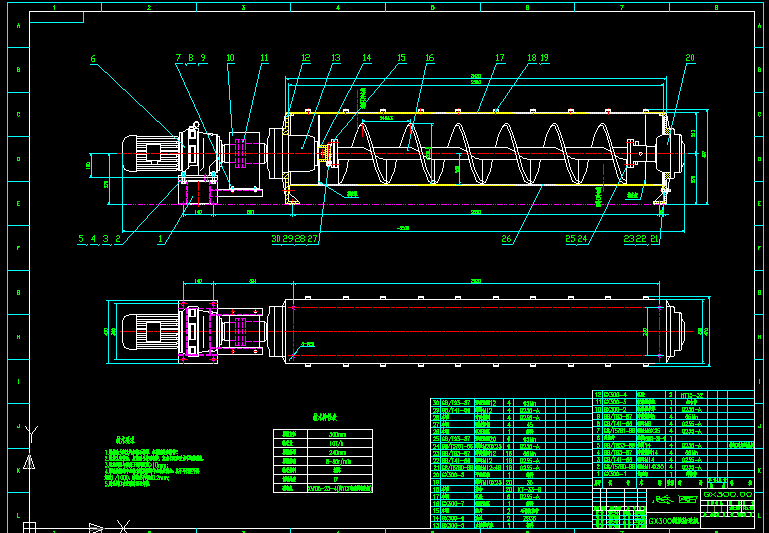This screenshot has width=769, height=533.
Task: Click the UCS X-axis arrow icon
Action: [96, 529]
